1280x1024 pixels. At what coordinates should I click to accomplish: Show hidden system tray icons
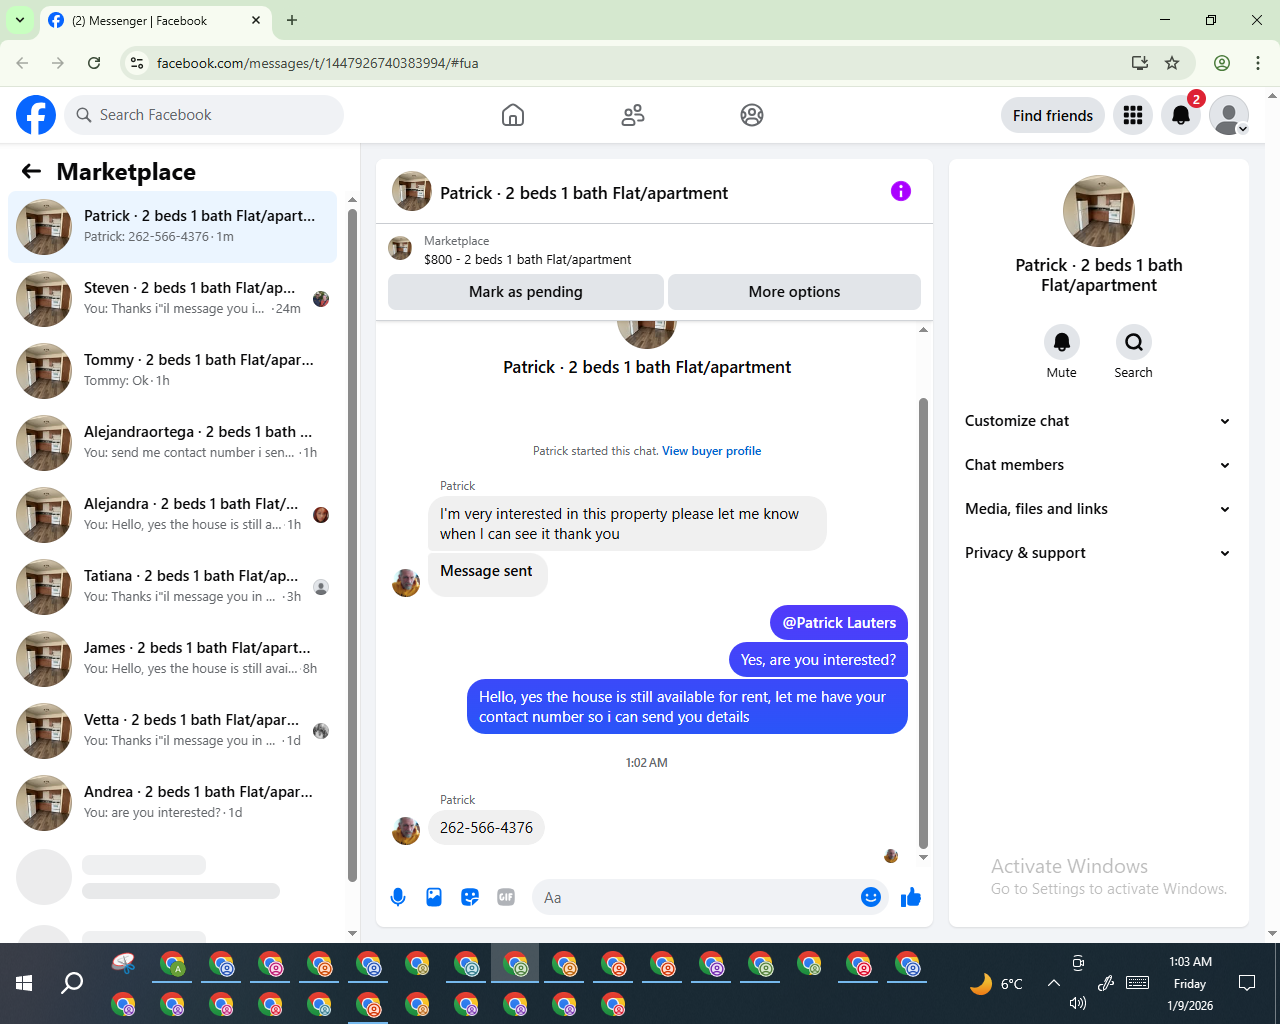coord(1054,983)
